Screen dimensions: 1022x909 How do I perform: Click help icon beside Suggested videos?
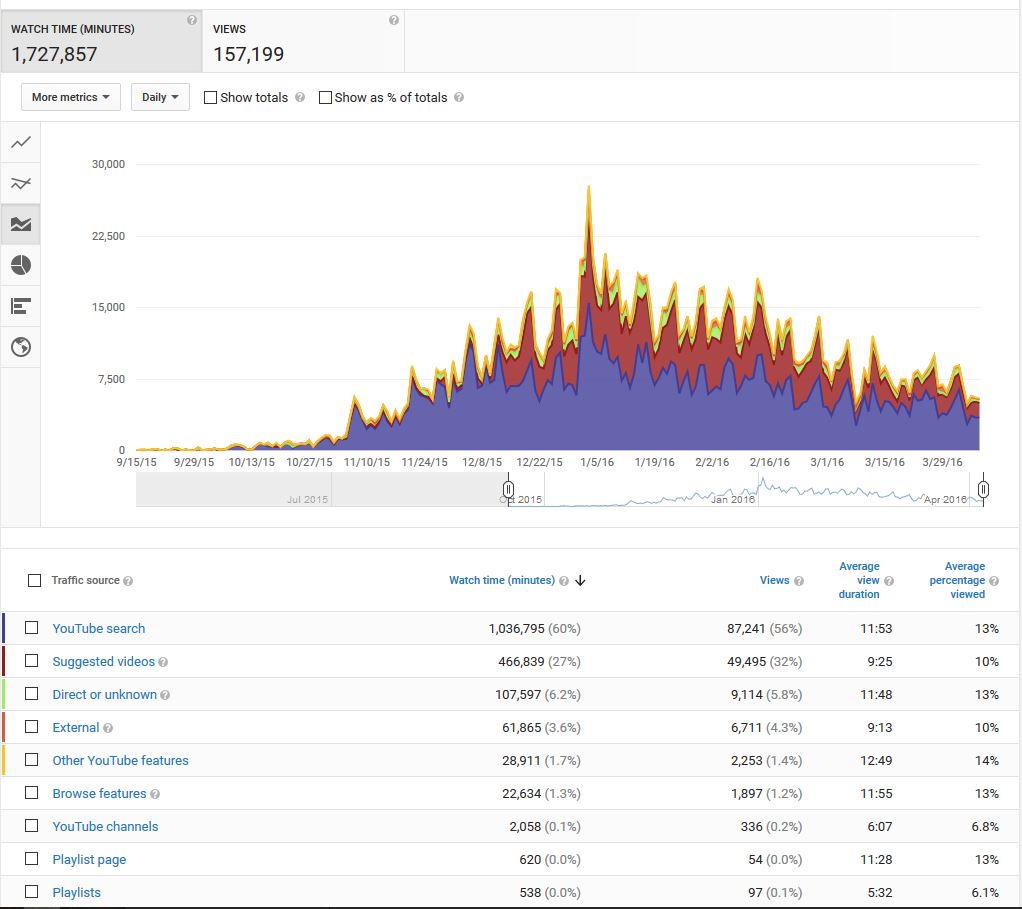pyautogui.click(x=163, y=662)
